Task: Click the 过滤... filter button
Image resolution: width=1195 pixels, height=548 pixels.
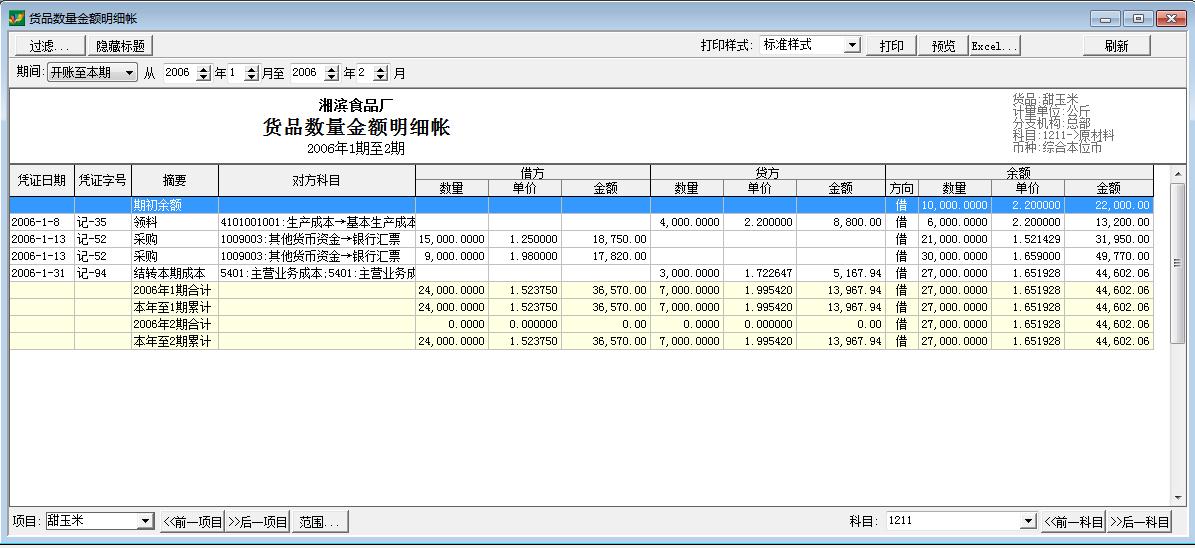Action: pyautogui.click(x=49, y=46)
